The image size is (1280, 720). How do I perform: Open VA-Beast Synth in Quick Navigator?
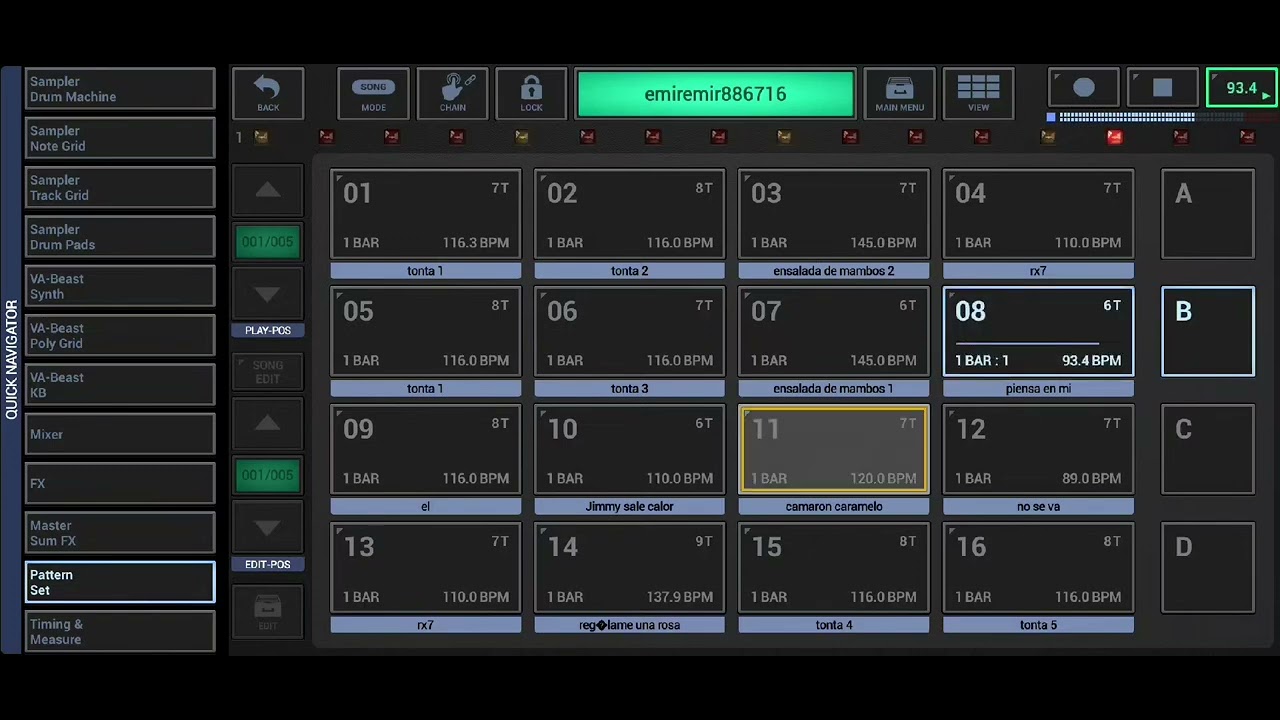[x=120, y=286]
